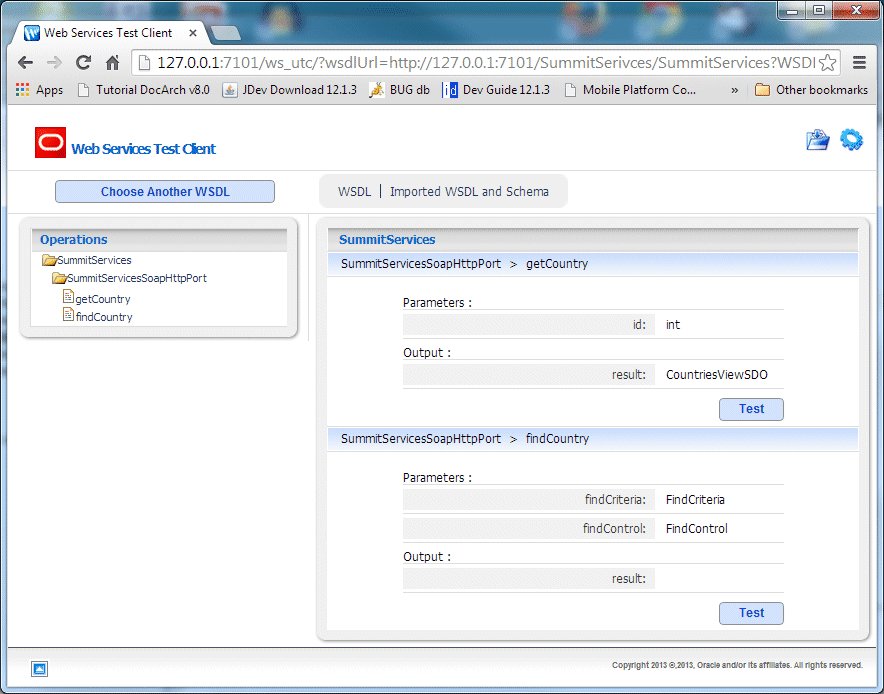884x694 pixels.
Task: Select the getCountry operation in the tree
Action: (x=103, y=299)
